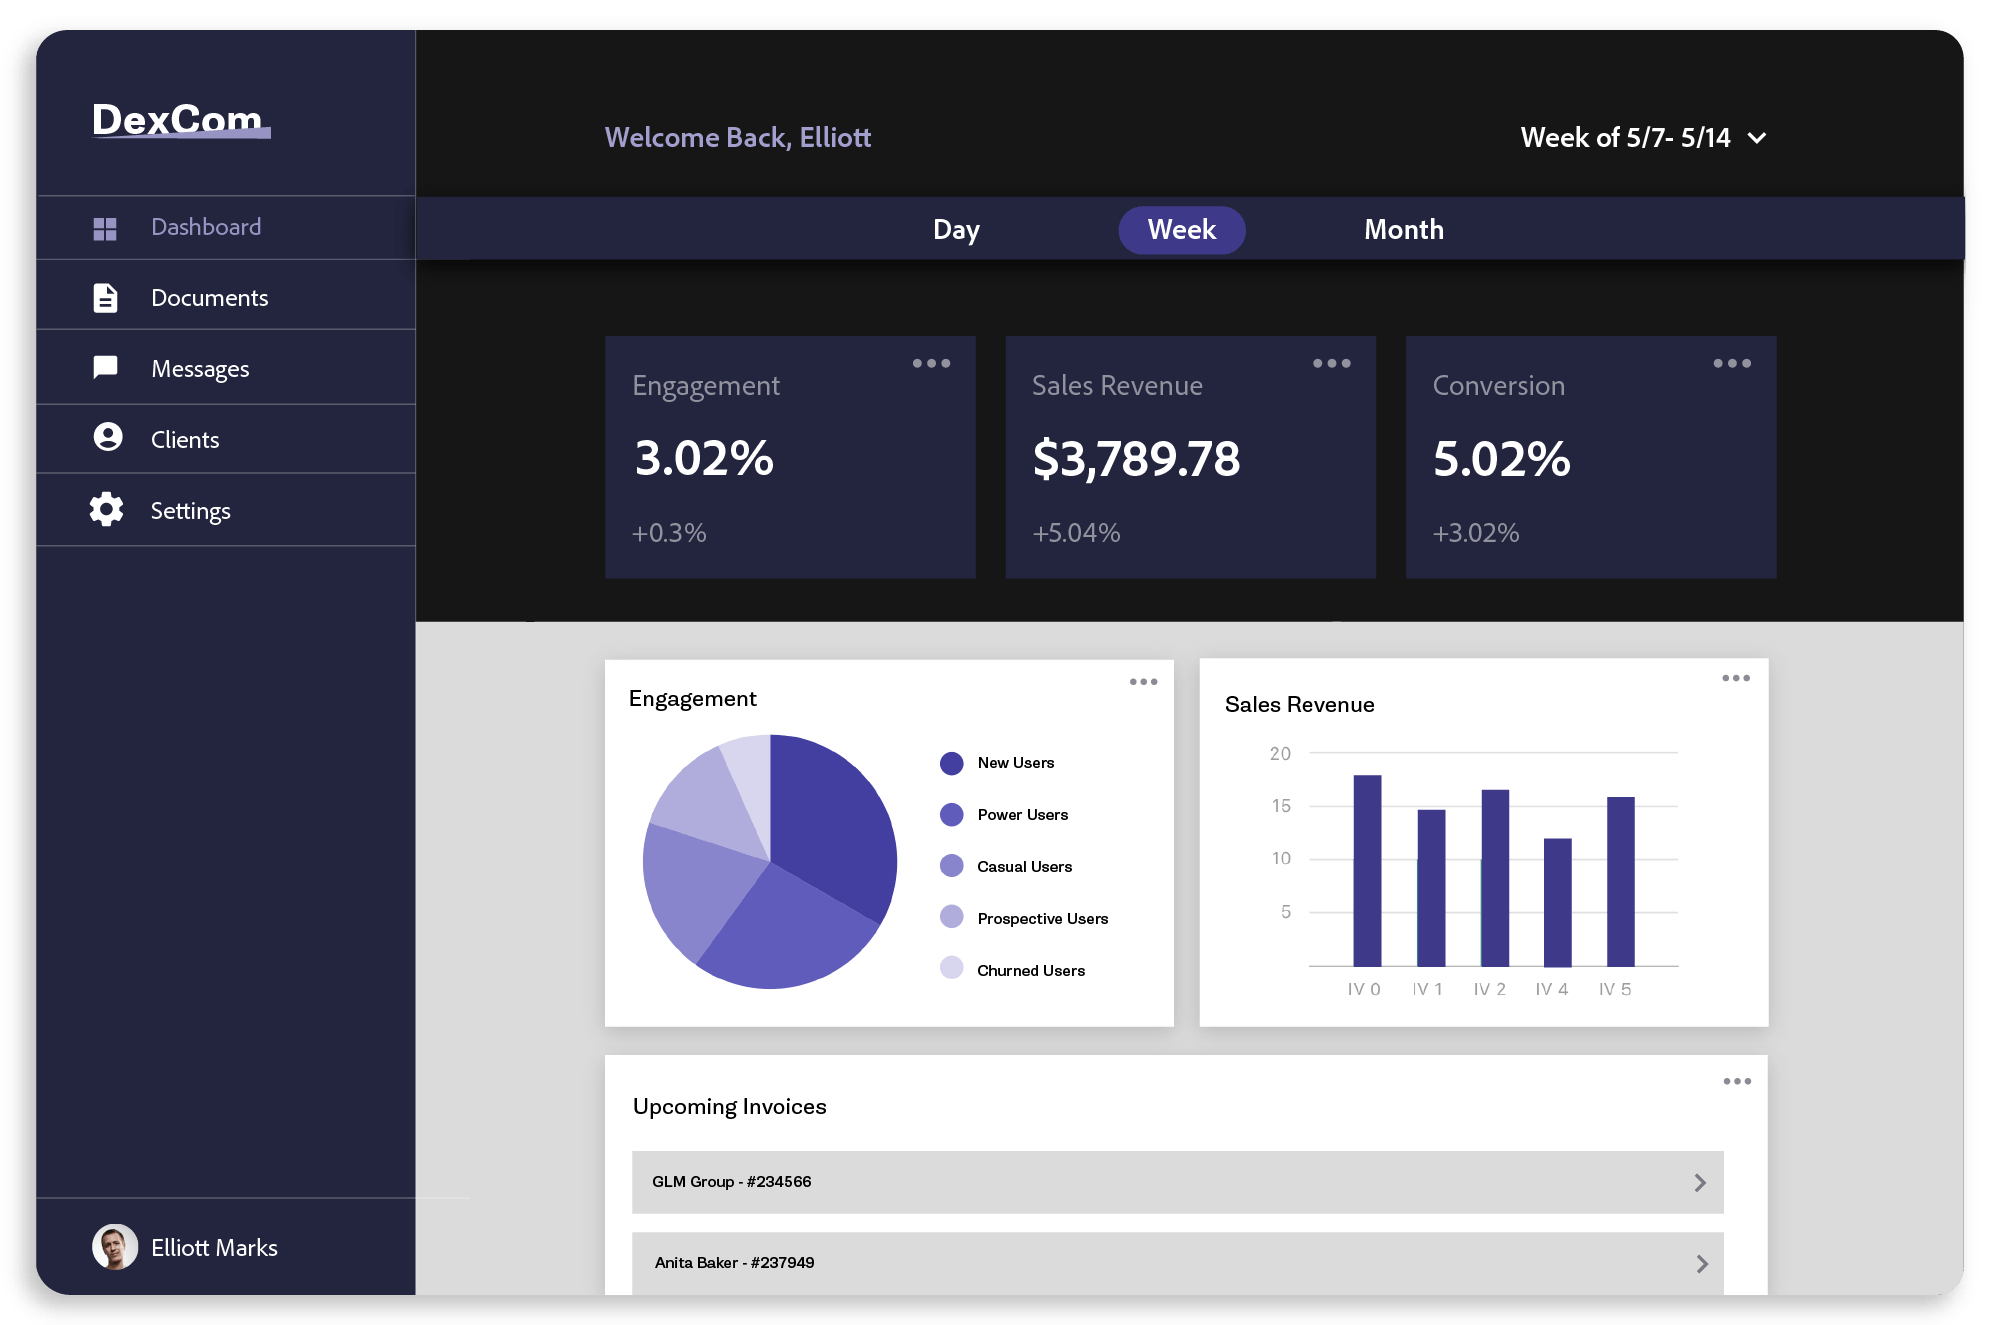Open the Settings gear icon
Image resolution: width=2002 pixels, height=1325 pixels.
pyautogui.click(x=105, y=509)
